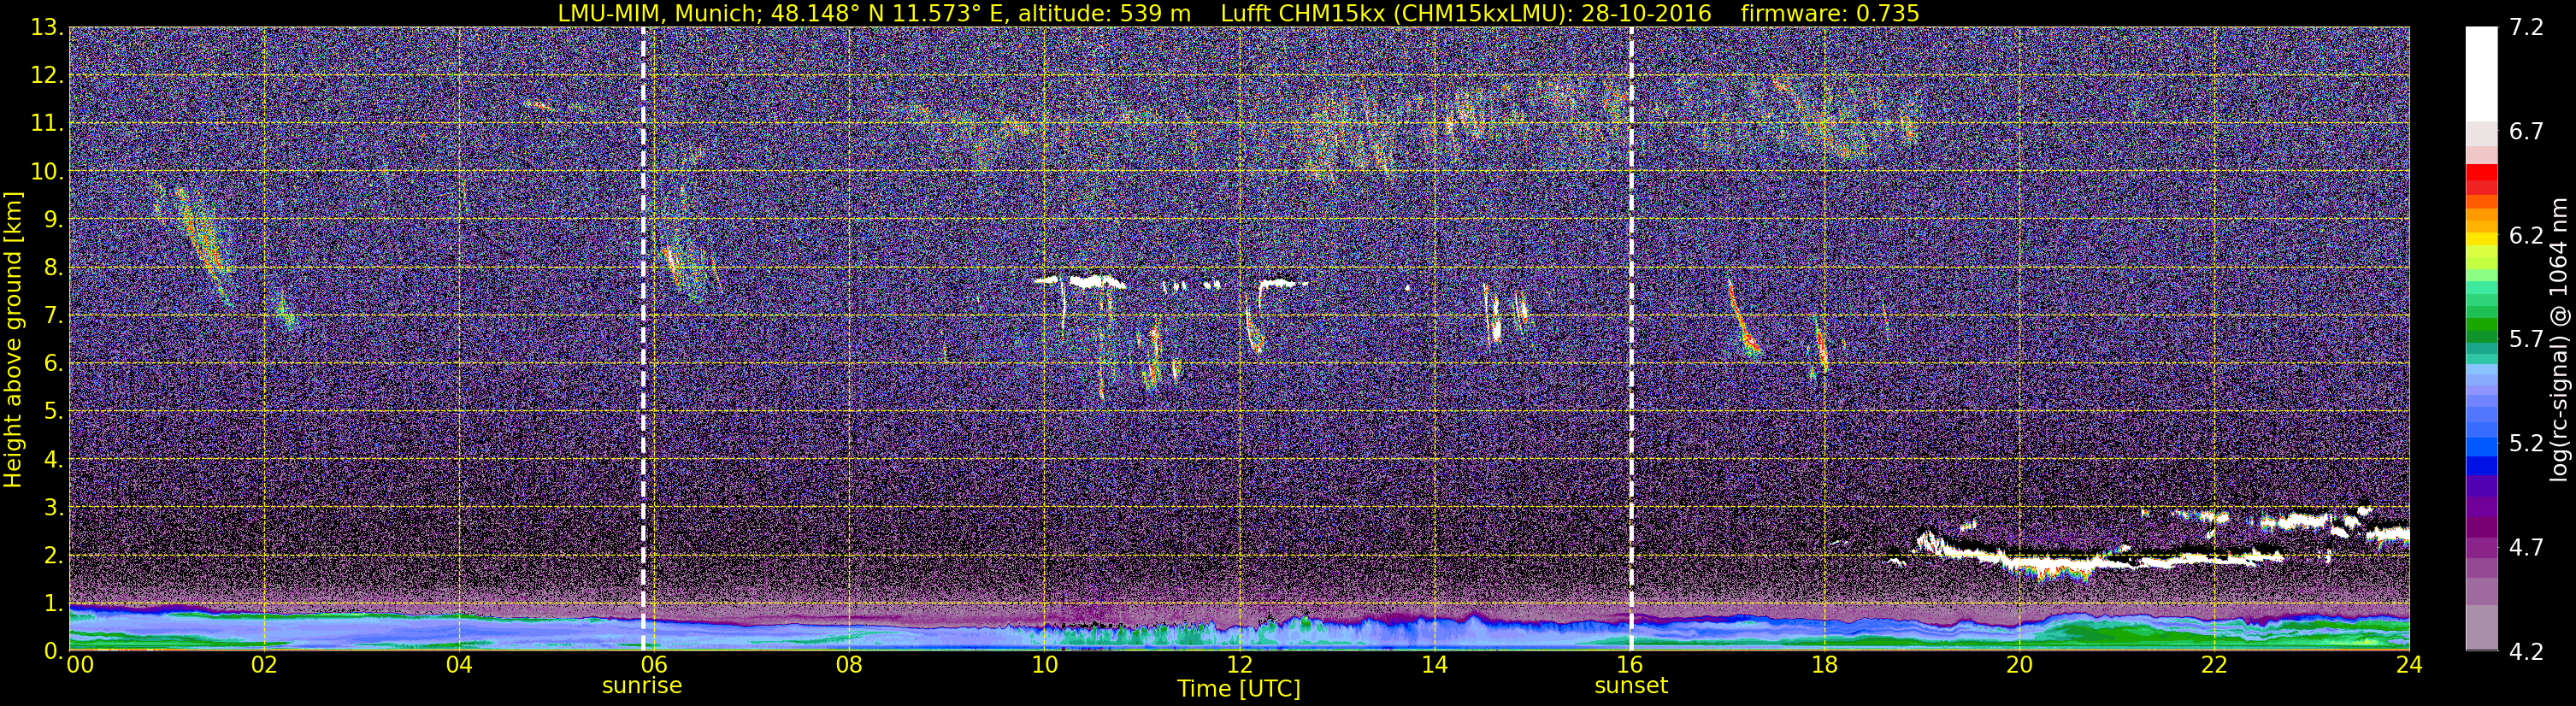Click the blue band of the colorbar
This screenshot has height=706, width=2576.
coord(2481,464)
